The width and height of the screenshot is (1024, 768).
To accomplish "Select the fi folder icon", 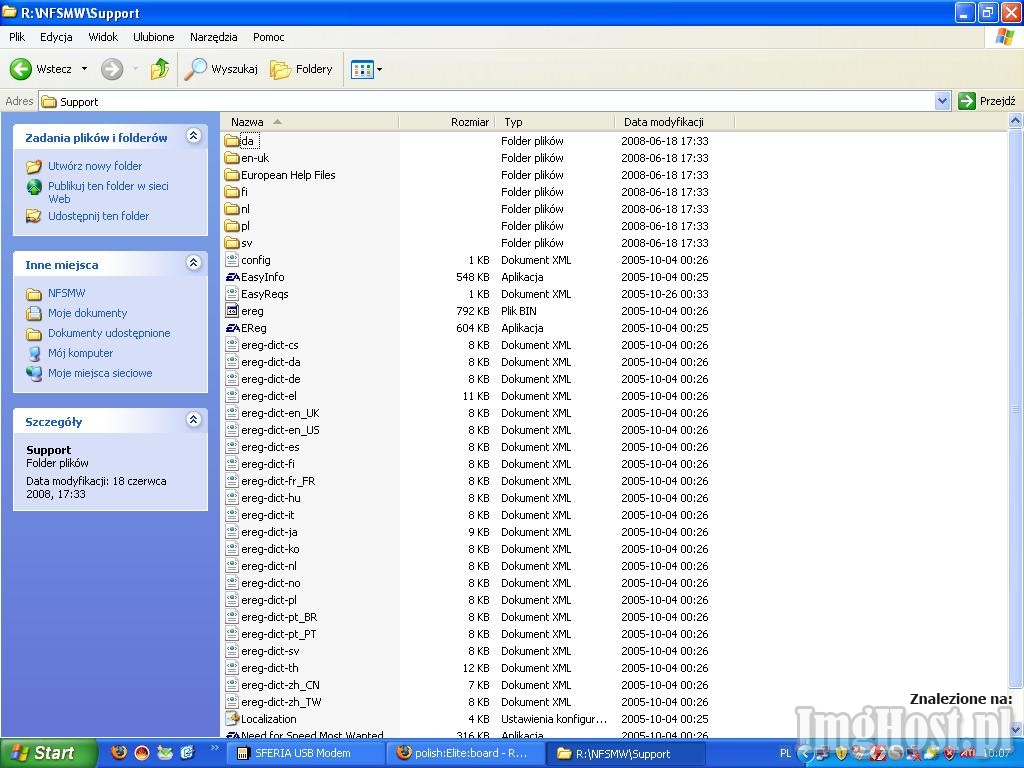I will (x=232, y=191).
